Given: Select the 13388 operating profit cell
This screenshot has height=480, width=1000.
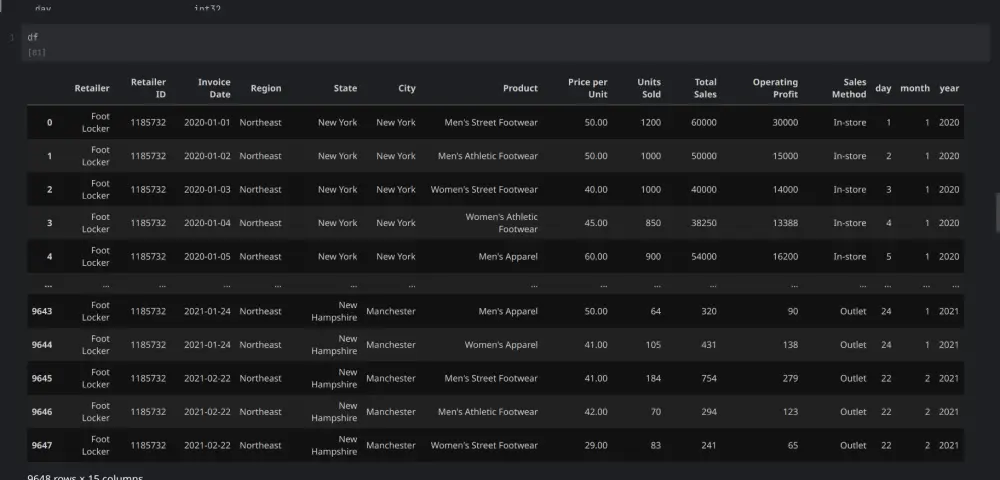Looking at the screenshot, I should tap(784, 223).
